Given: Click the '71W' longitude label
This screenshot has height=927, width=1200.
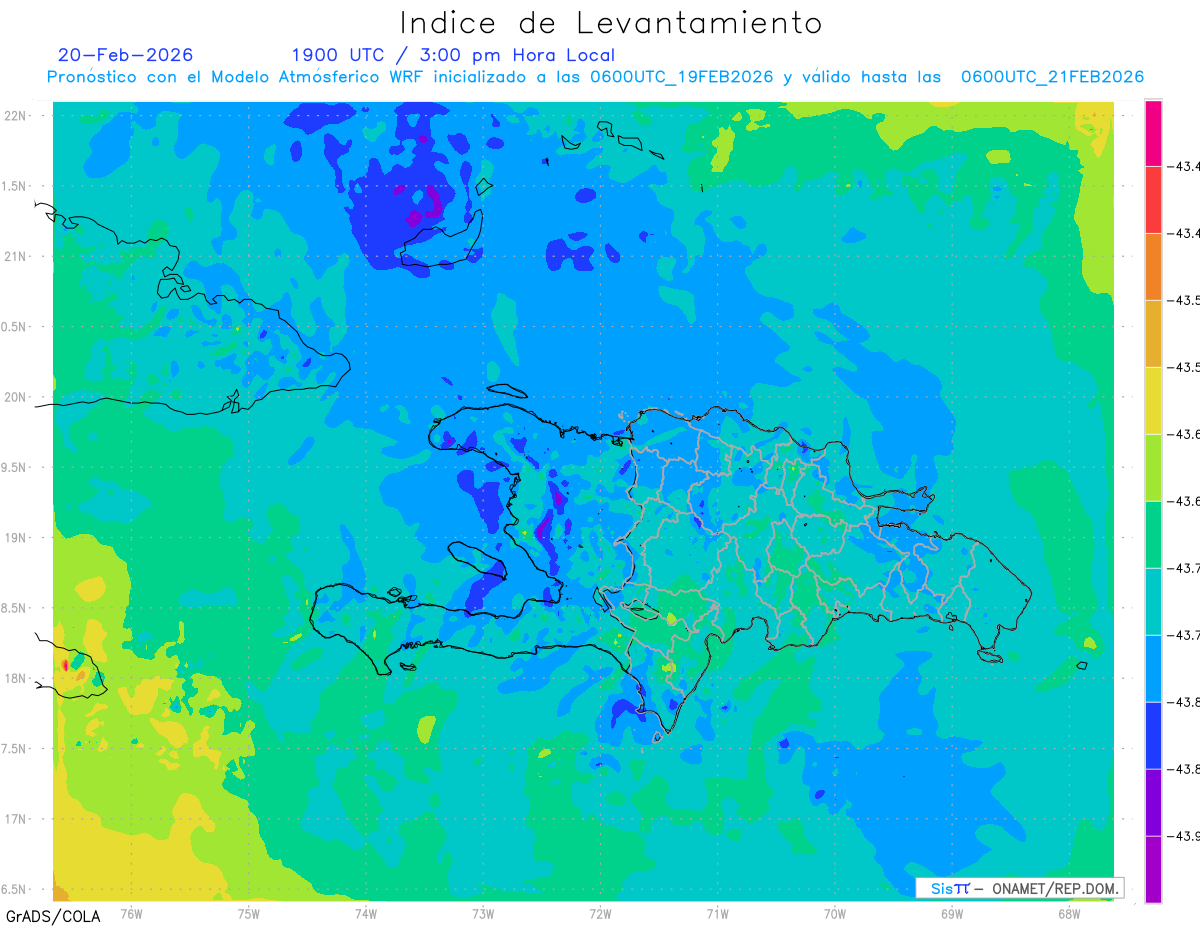Looking at the screenshot, I should pyautogui.click(x=717, y=913).
